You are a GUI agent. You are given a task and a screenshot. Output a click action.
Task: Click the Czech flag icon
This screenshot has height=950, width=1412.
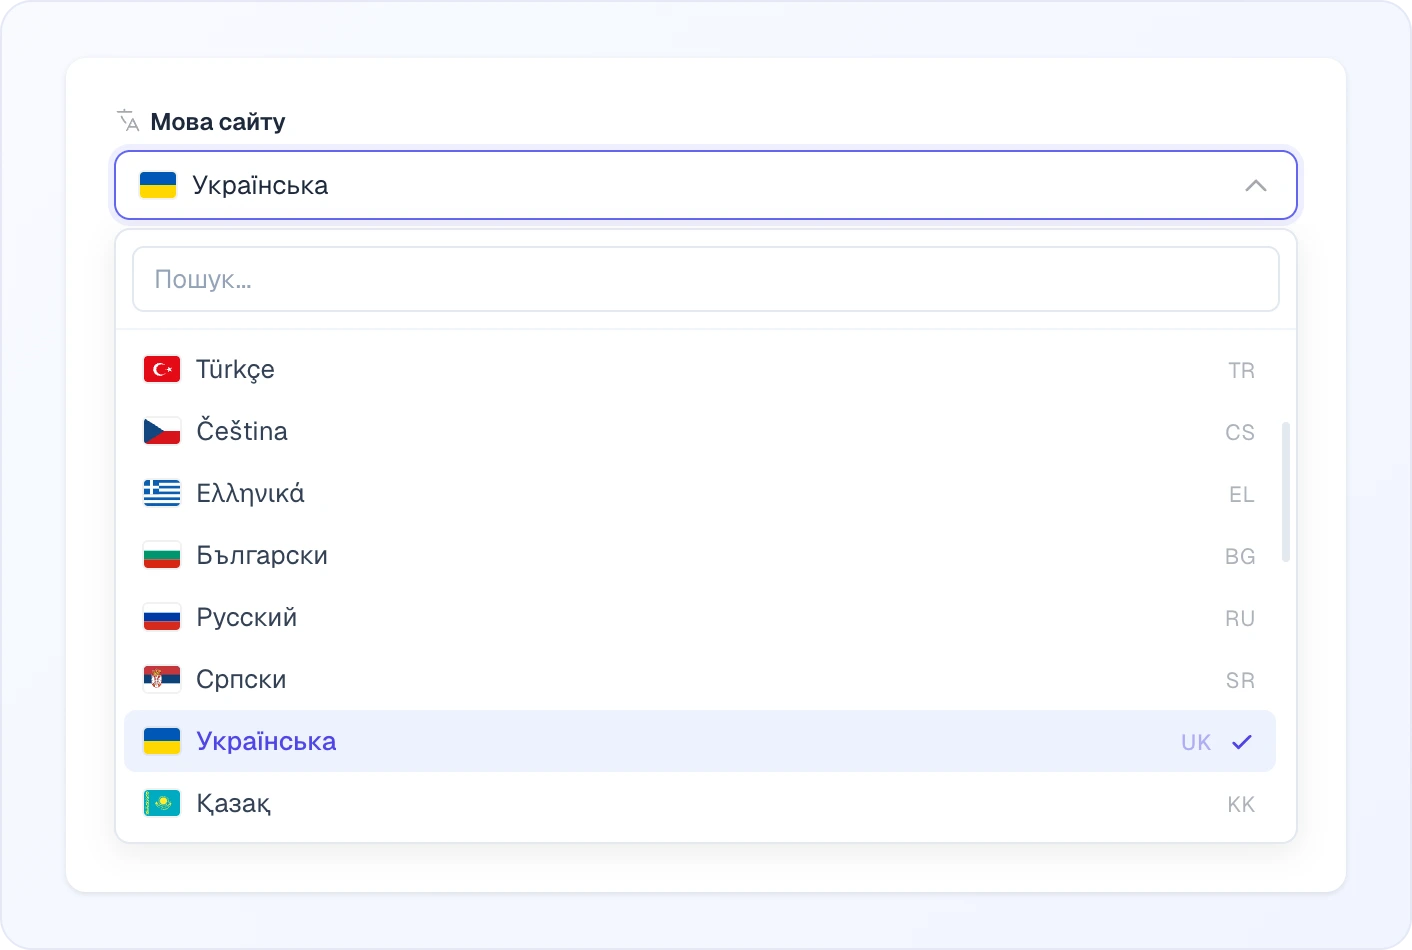point(162,431)
